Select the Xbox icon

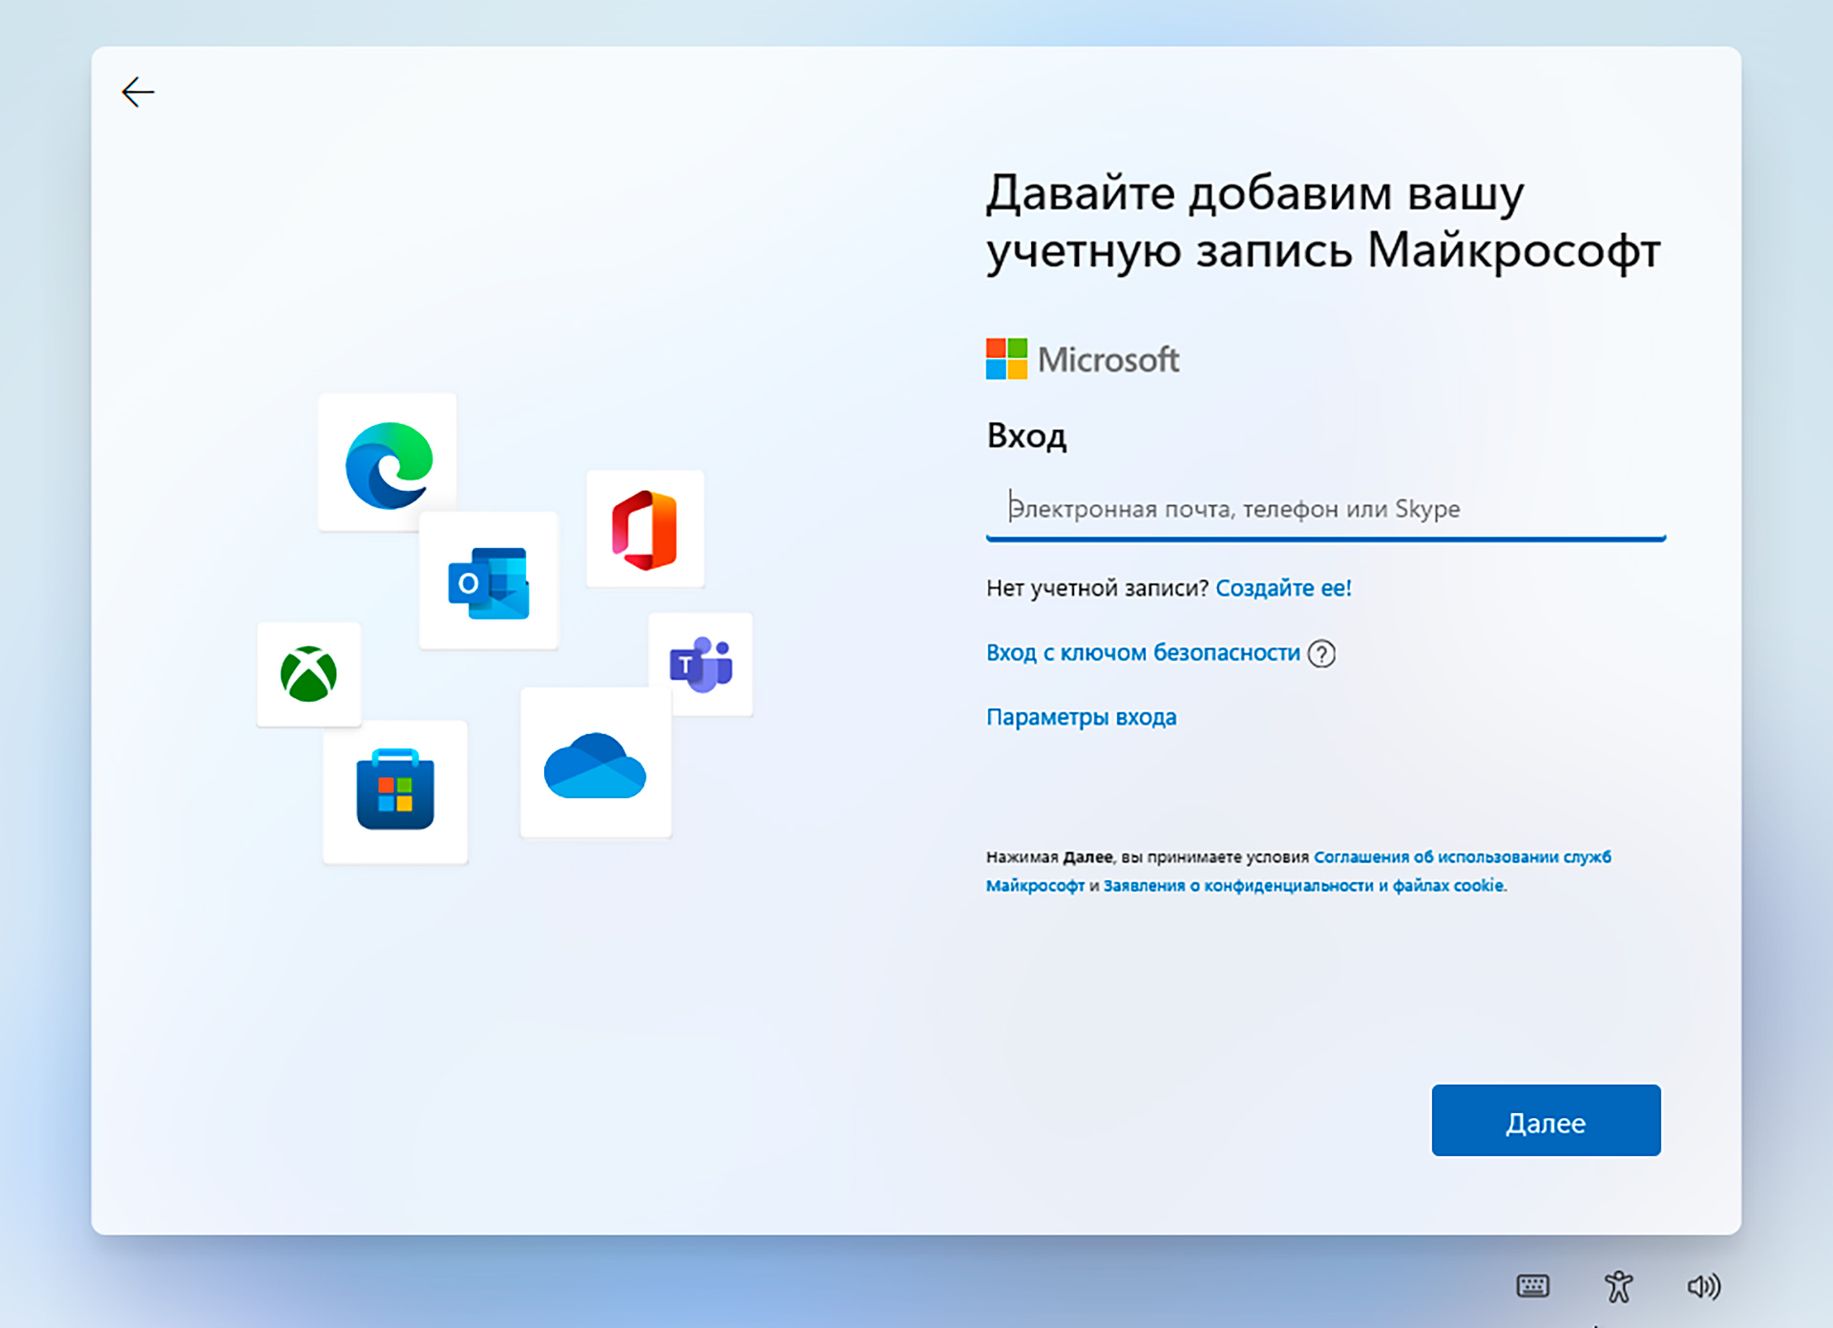tap(309, 674)
